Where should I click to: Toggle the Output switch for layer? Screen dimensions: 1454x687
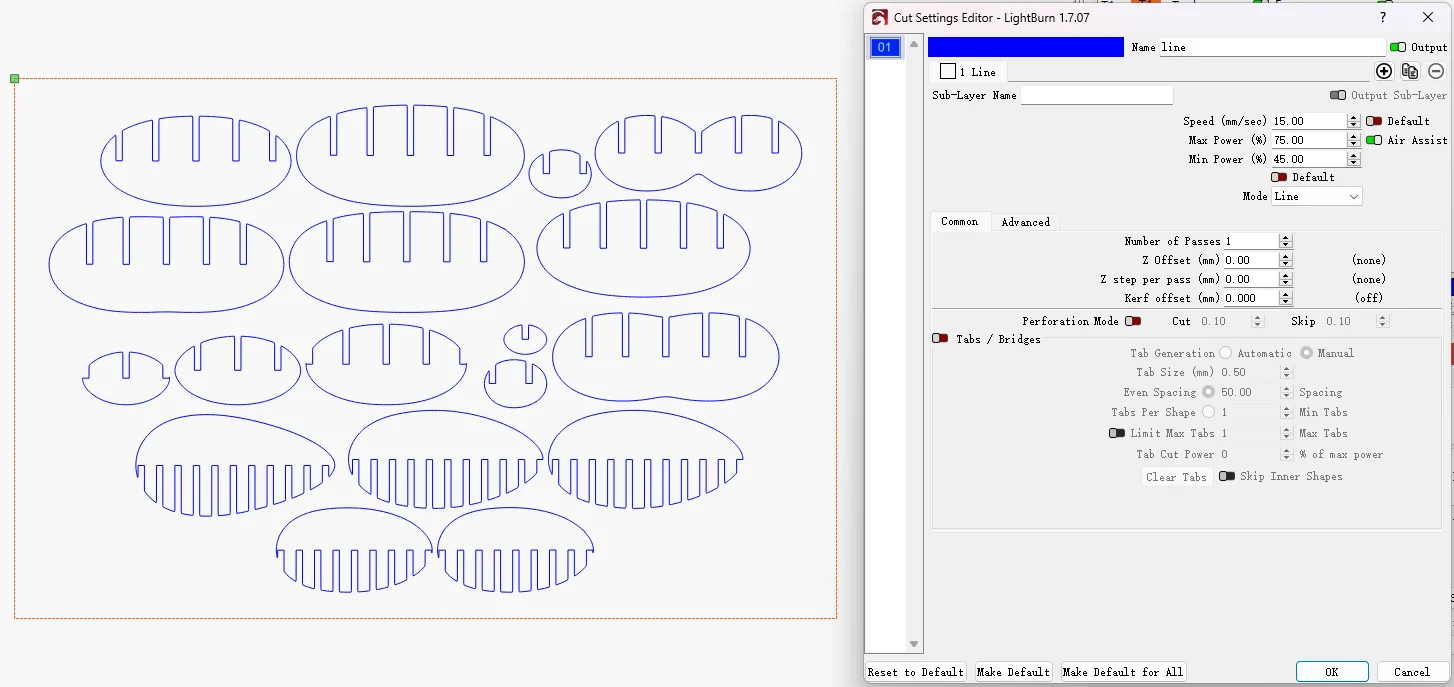(x=1398, y=47)
